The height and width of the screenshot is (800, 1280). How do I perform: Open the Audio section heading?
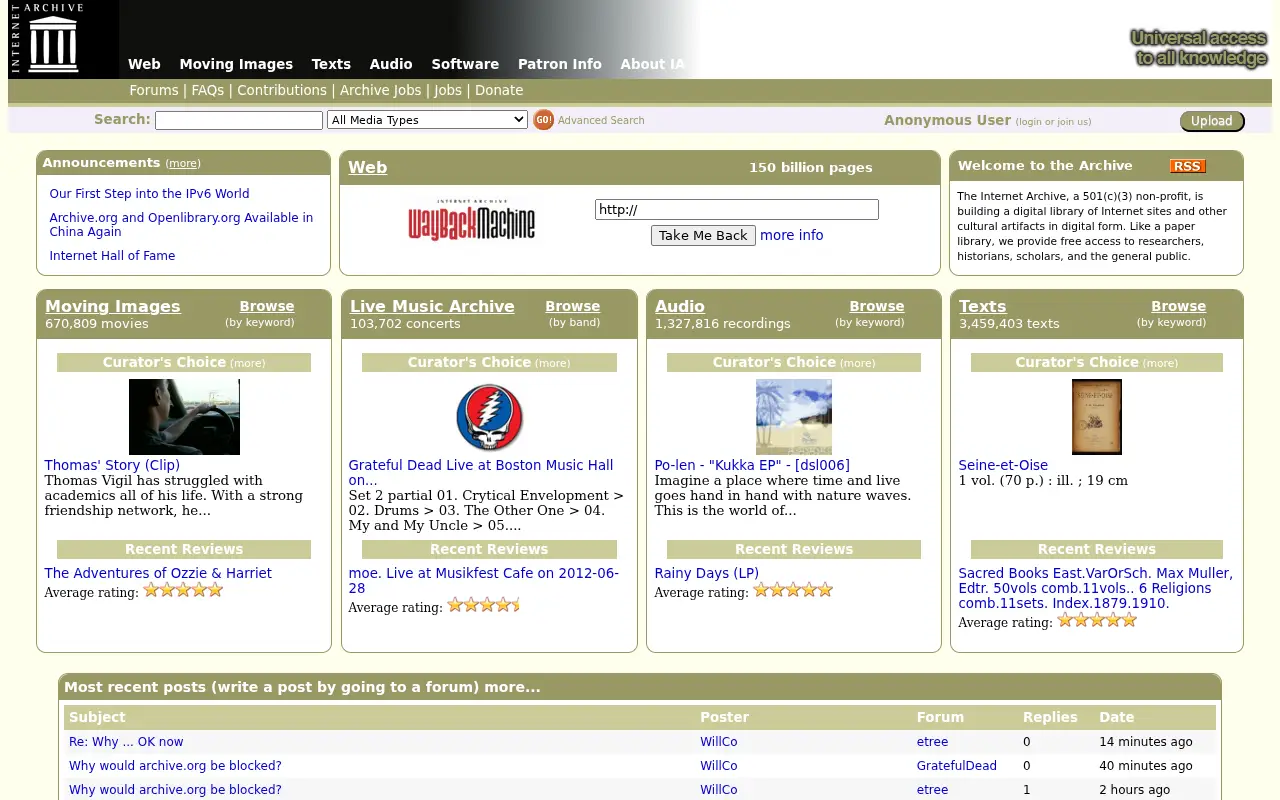click(x=680, y=306)
